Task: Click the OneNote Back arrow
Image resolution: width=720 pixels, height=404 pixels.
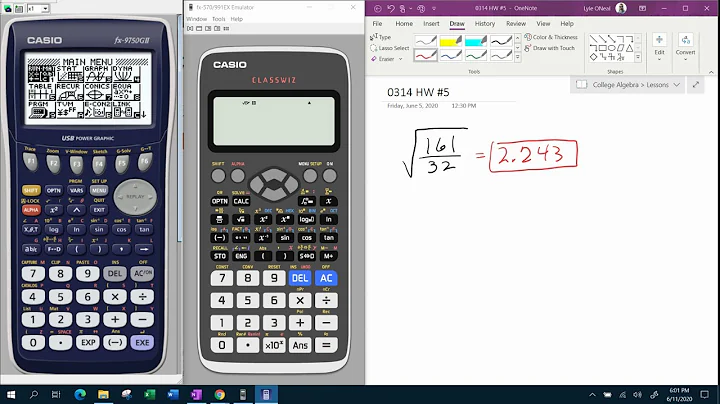Action: pyautogui.click(x=377, y=8)
